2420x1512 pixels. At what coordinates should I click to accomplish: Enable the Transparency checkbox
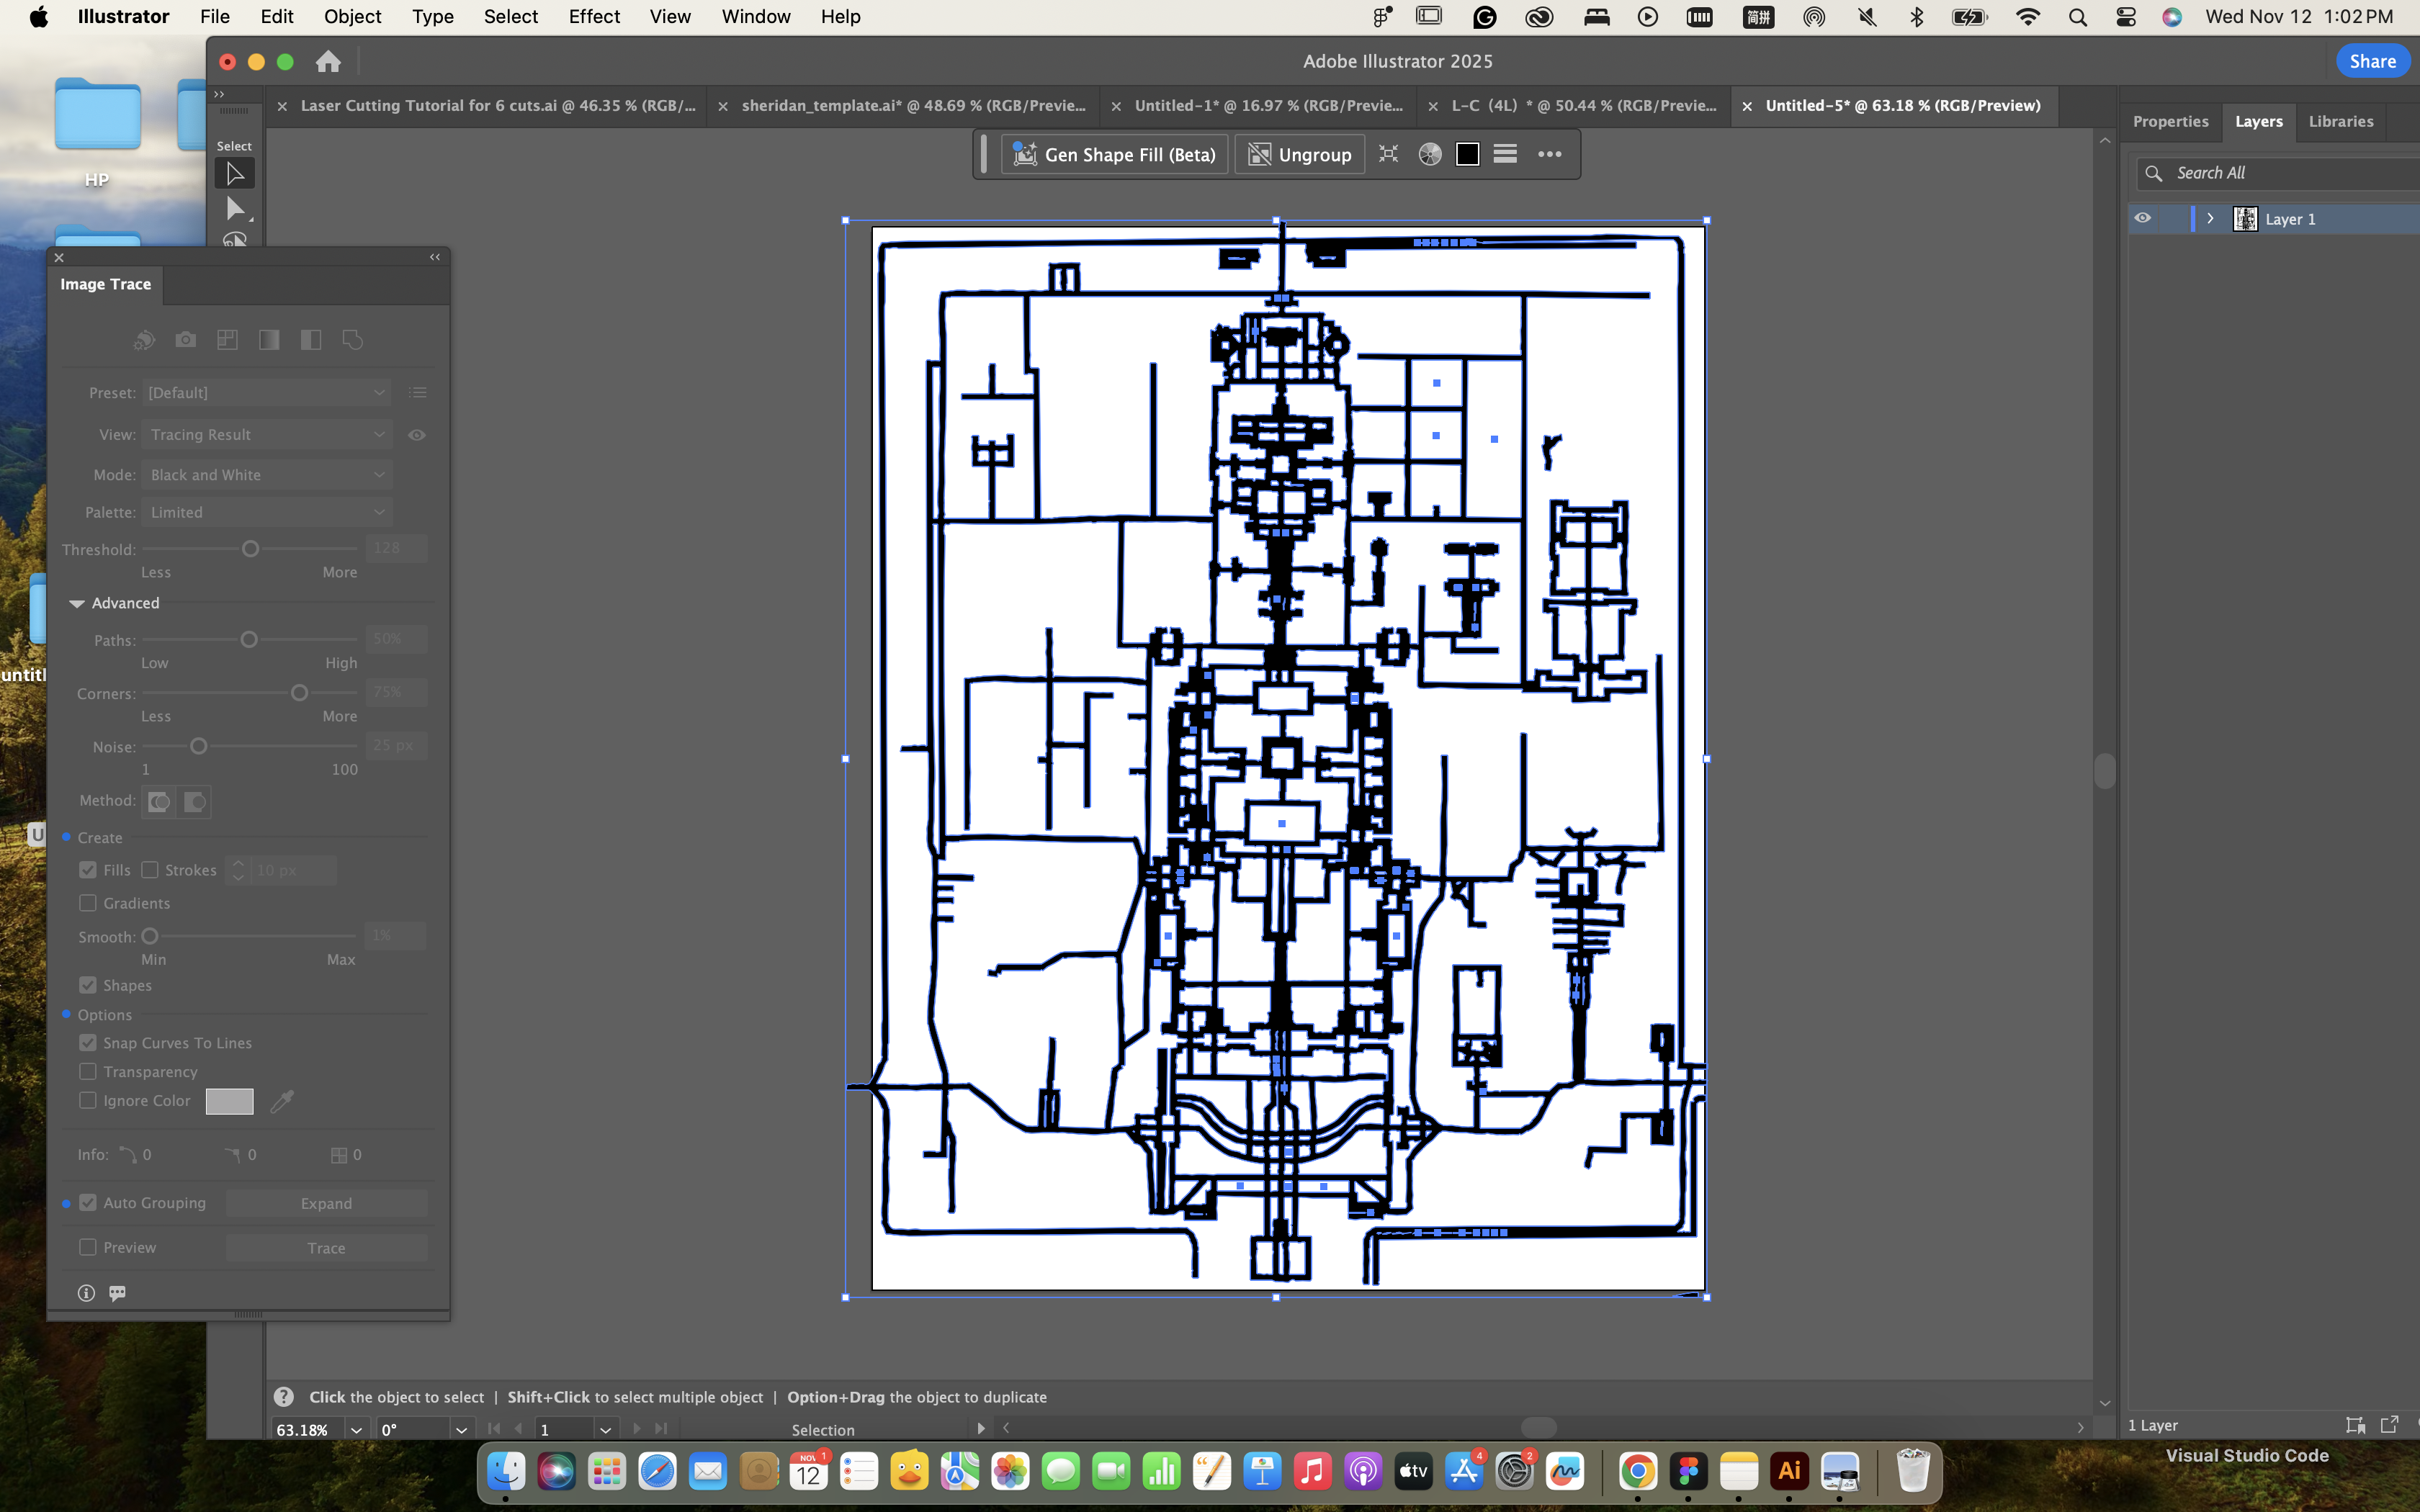88,1072
